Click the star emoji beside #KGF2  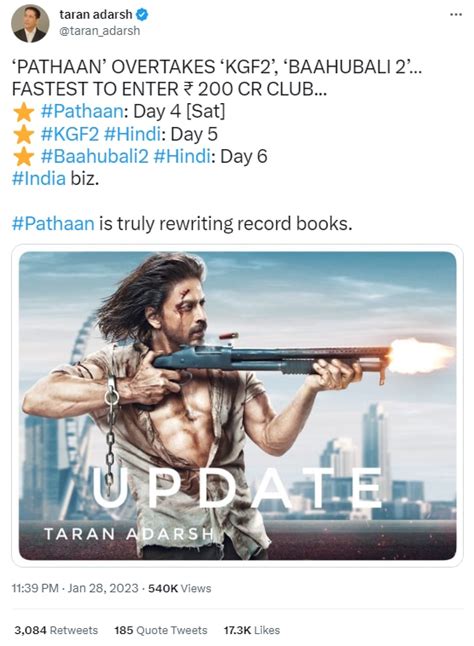(23, 135)
